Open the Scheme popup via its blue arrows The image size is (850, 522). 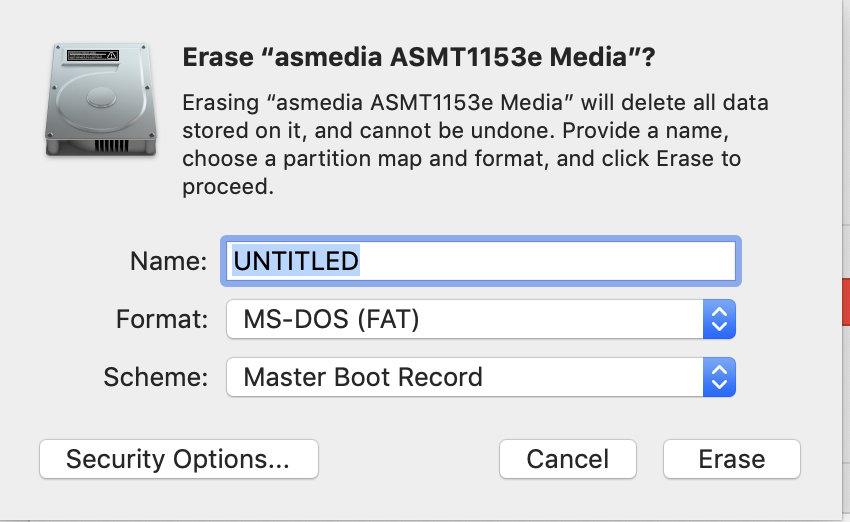(719, 377)
